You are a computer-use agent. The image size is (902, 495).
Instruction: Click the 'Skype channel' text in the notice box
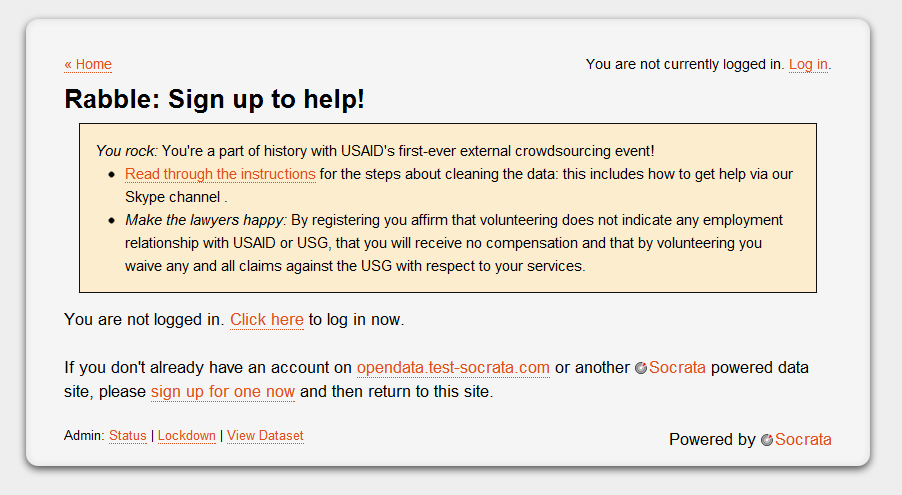click(173, 197)
